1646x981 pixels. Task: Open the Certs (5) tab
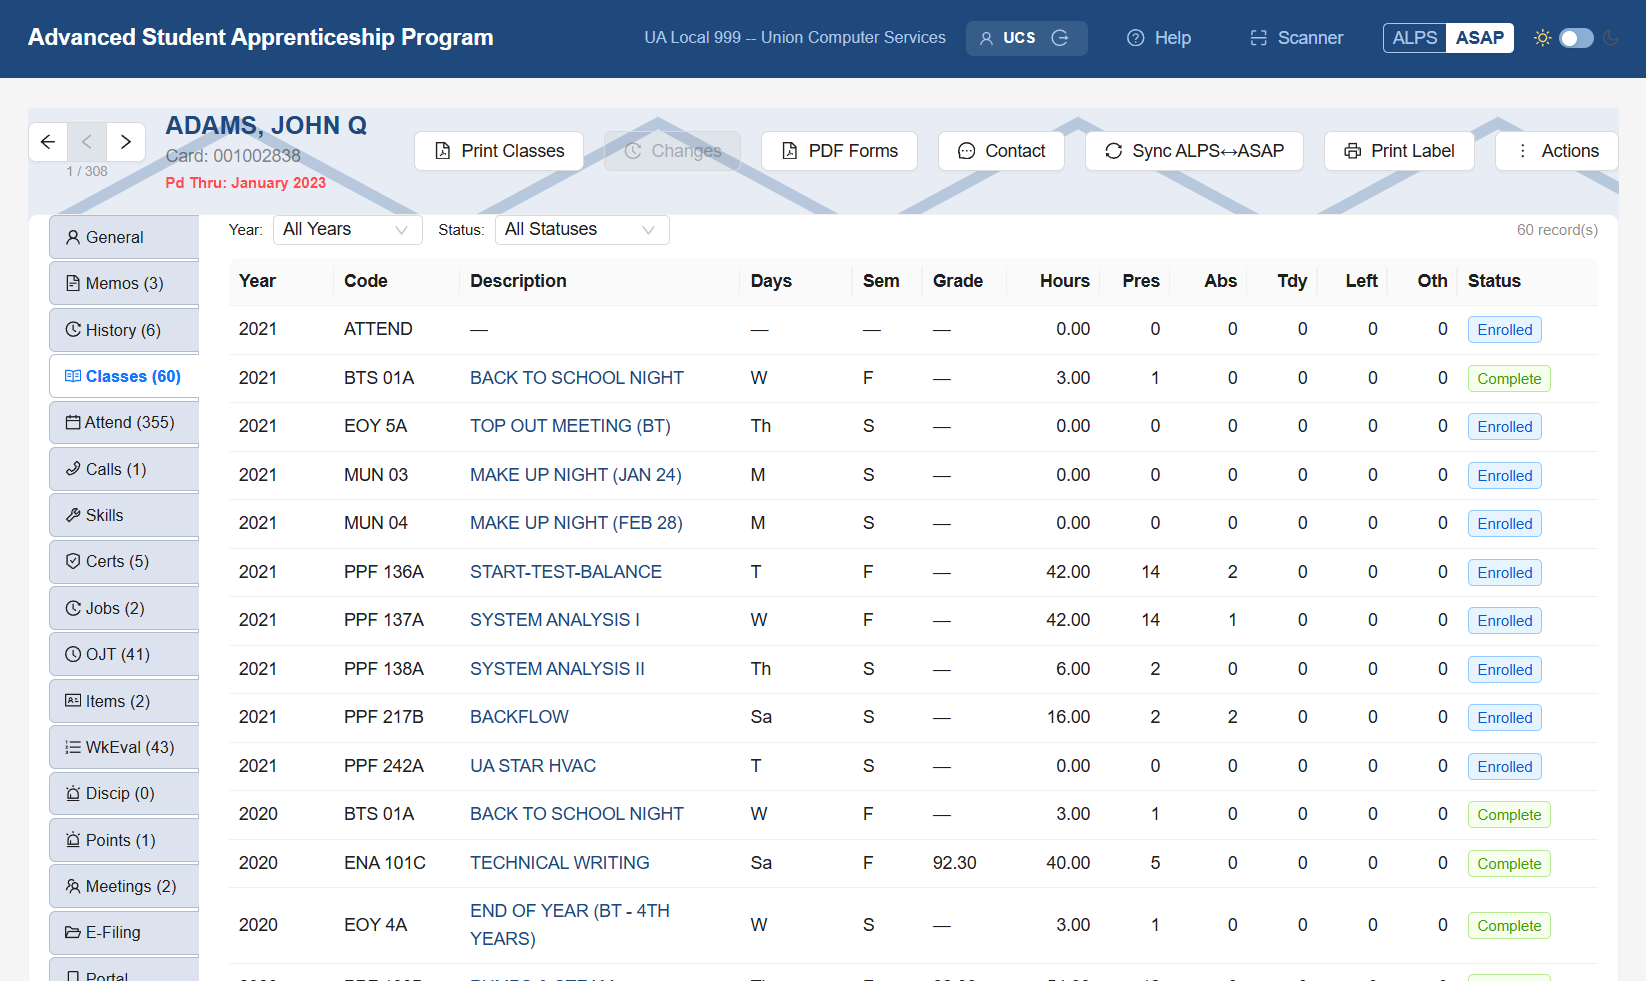pyautogui.click(x=124, y=562)
